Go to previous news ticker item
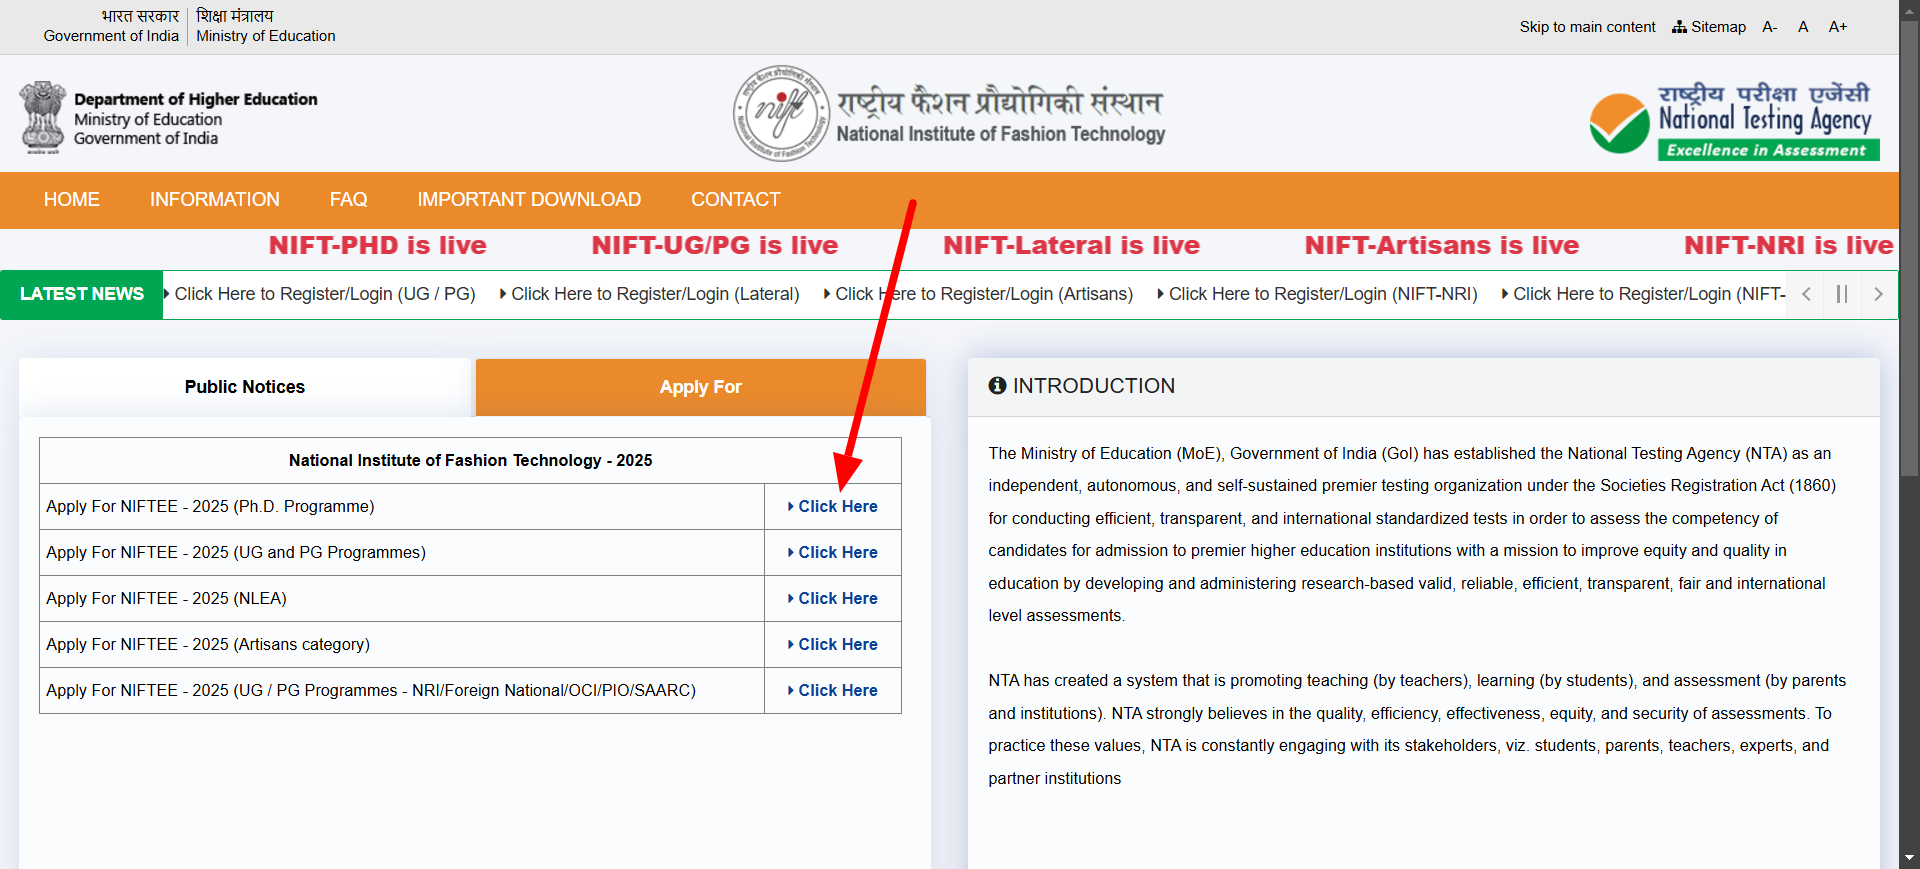The image size is (1920, 869). click(x=1806, y=294)
